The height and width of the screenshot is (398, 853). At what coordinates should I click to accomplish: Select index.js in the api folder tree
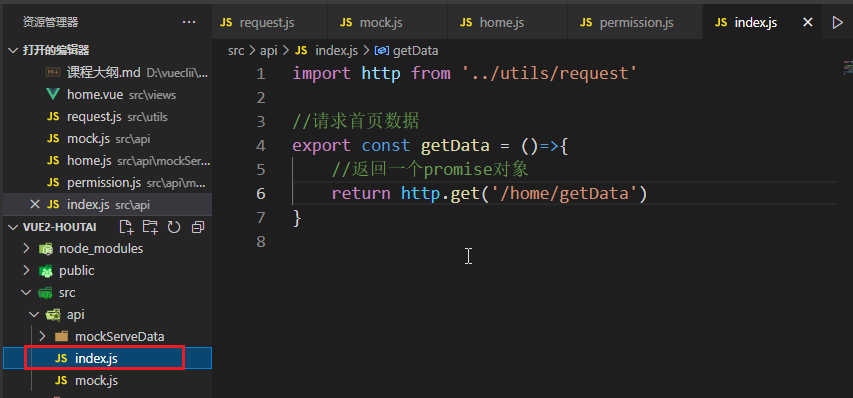pos(107,358)
